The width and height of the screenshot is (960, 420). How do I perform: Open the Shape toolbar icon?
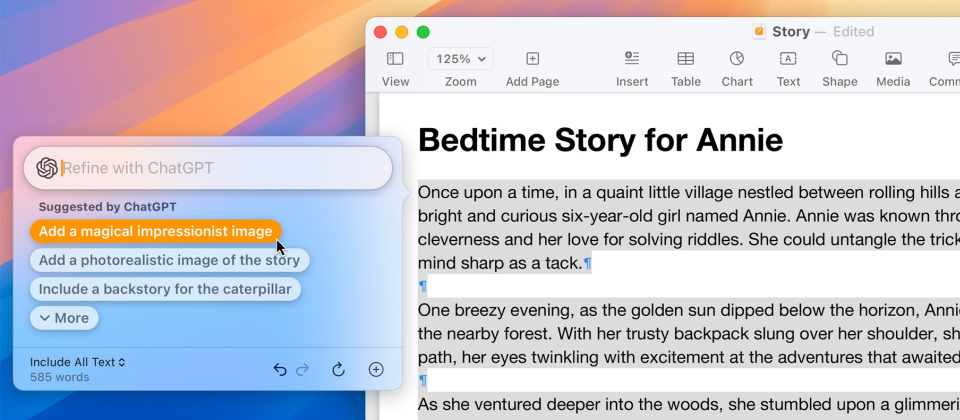pyautogui.click(x=840, y=59)
